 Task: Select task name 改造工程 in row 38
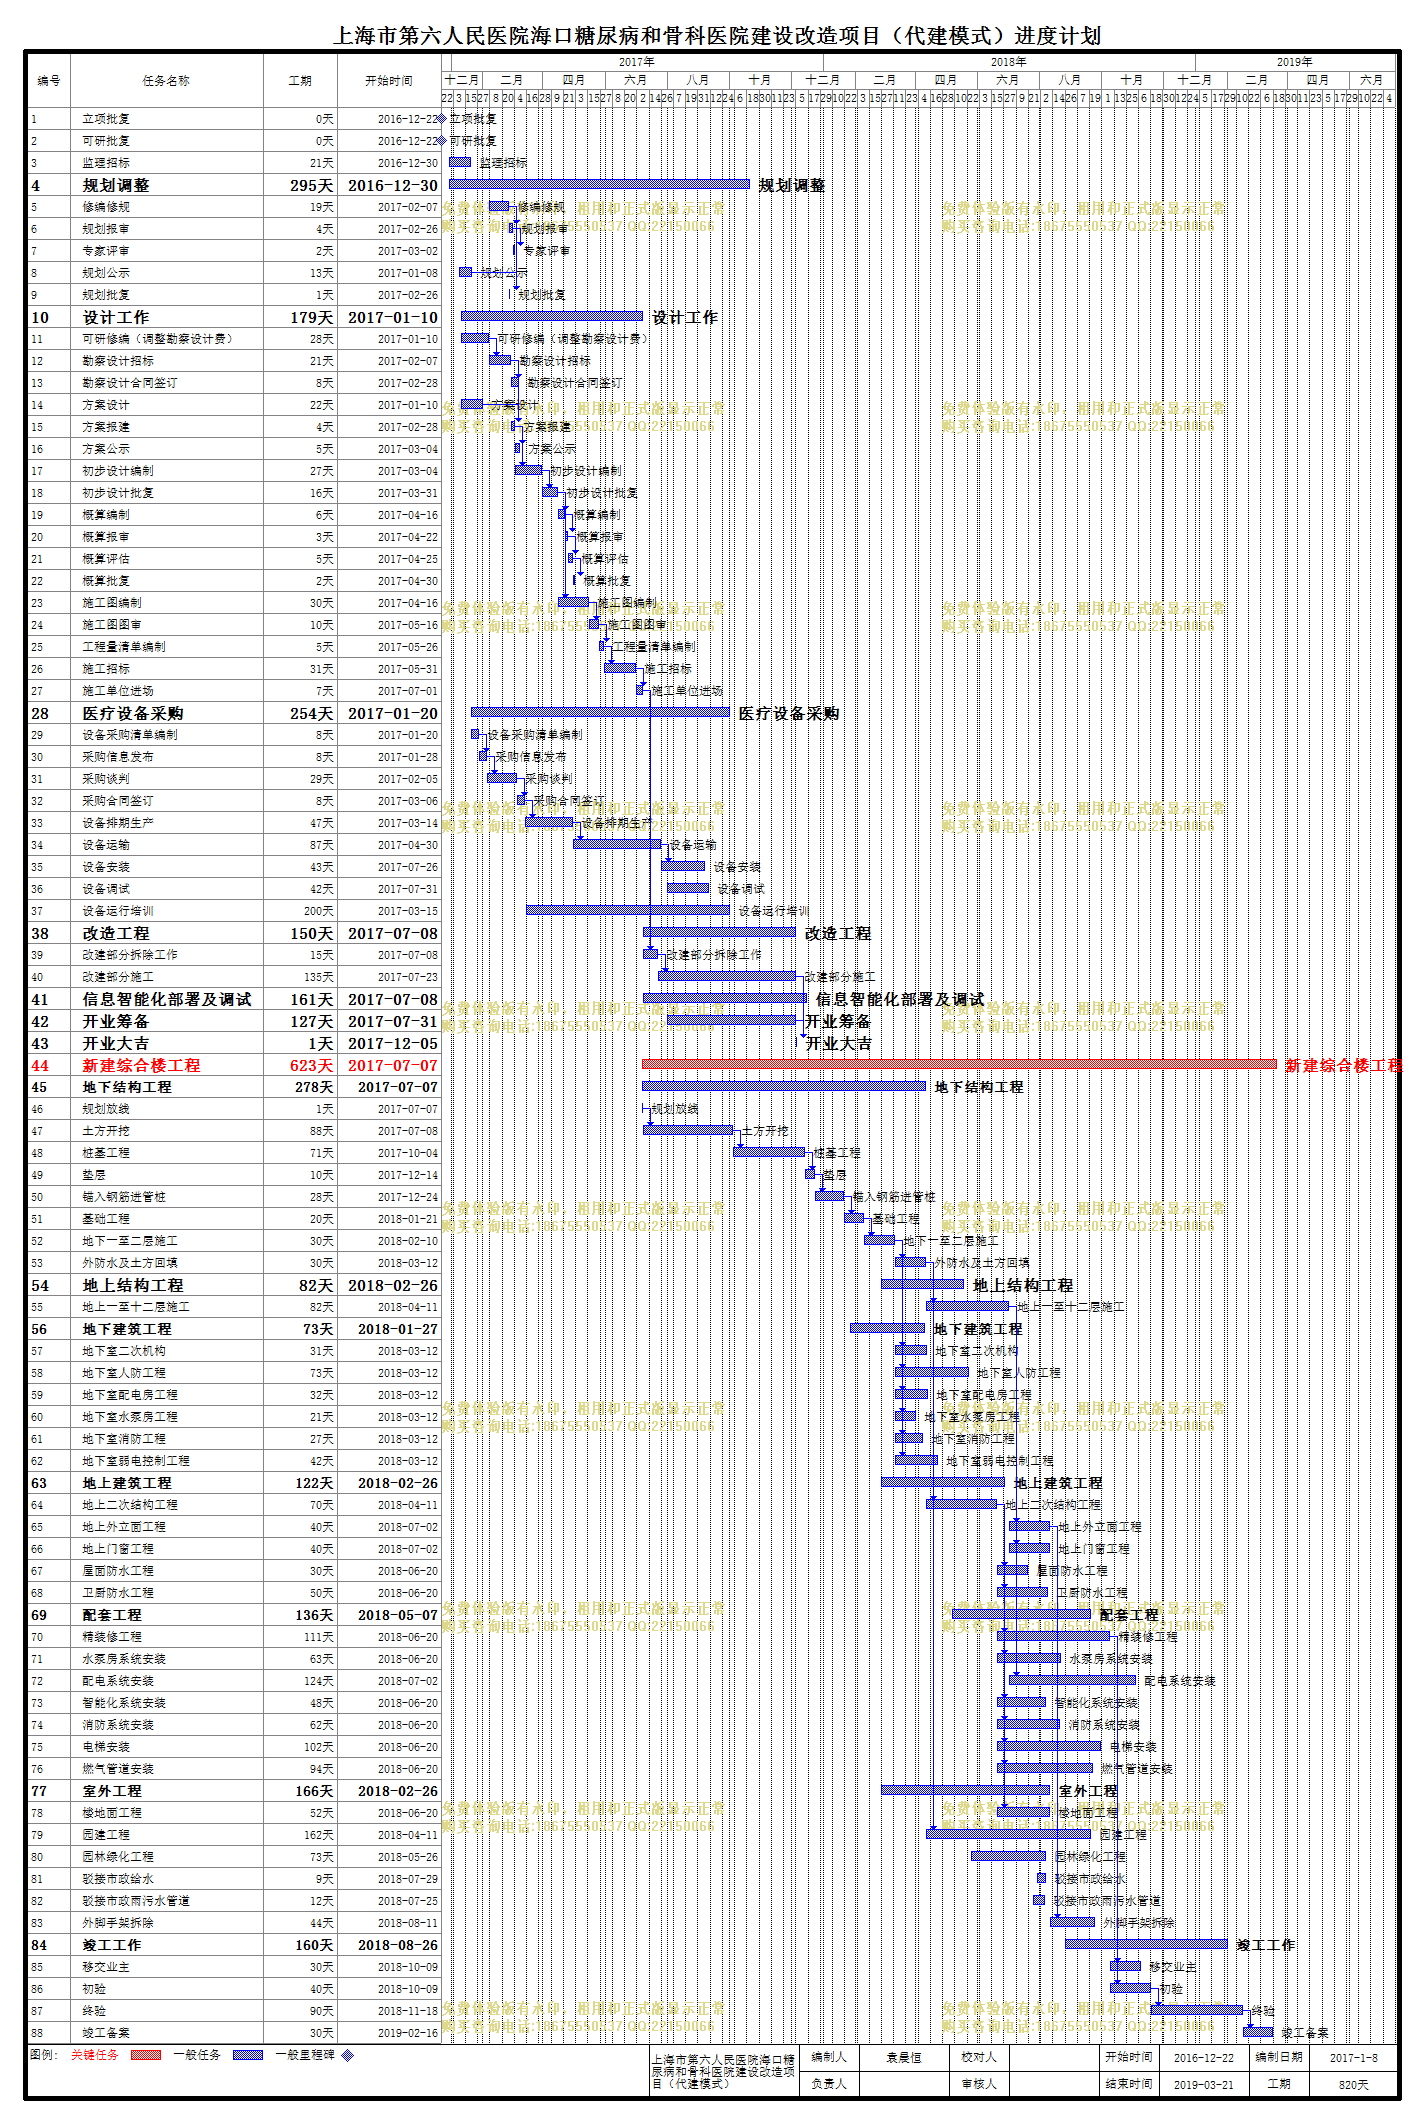[x=116, y=933]
